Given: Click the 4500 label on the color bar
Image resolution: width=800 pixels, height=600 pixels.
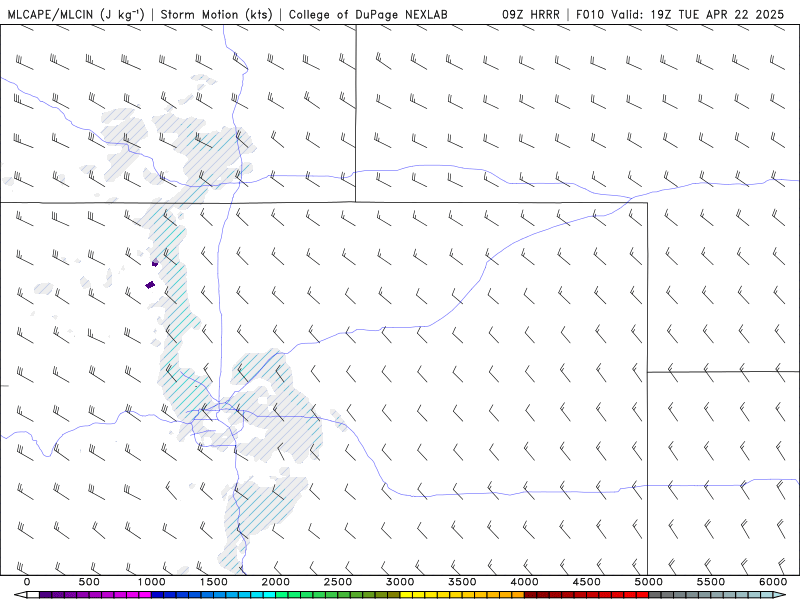Looking at the screenshot, I should click(587, 582).
